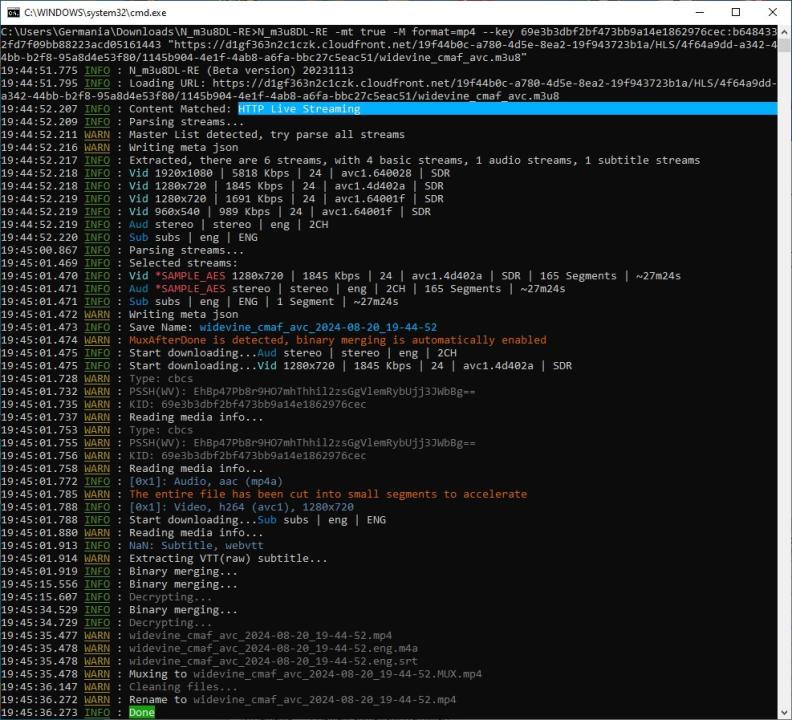Open the cmd.exe system menu icon
This screenshot has height=720, width=792.
click(x=12, y=12)
